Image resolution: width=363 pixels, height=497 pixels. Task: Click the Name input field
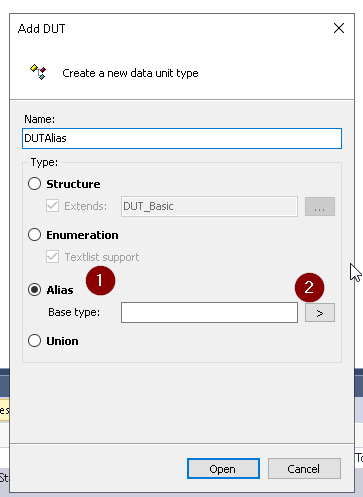tap(182, 138)
